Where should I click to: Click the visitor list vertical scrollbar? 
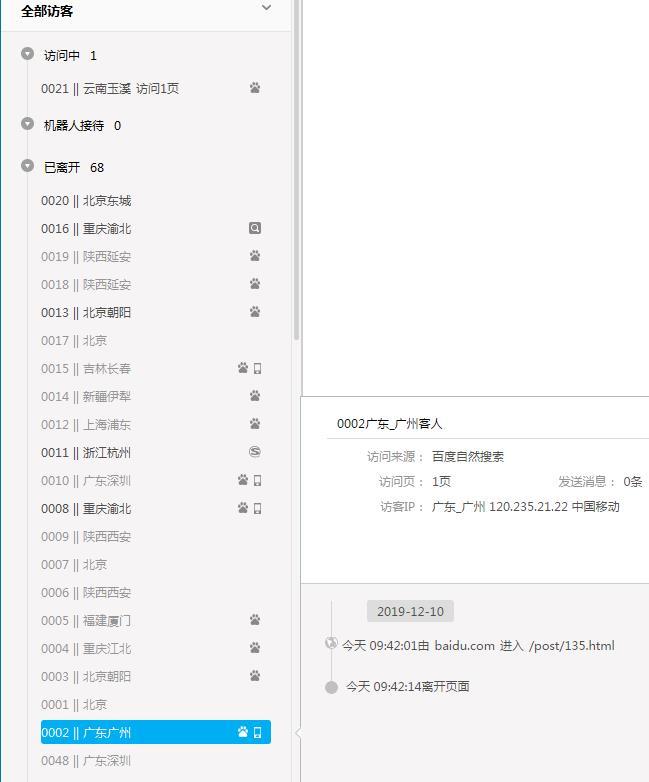tap(296, 170)
